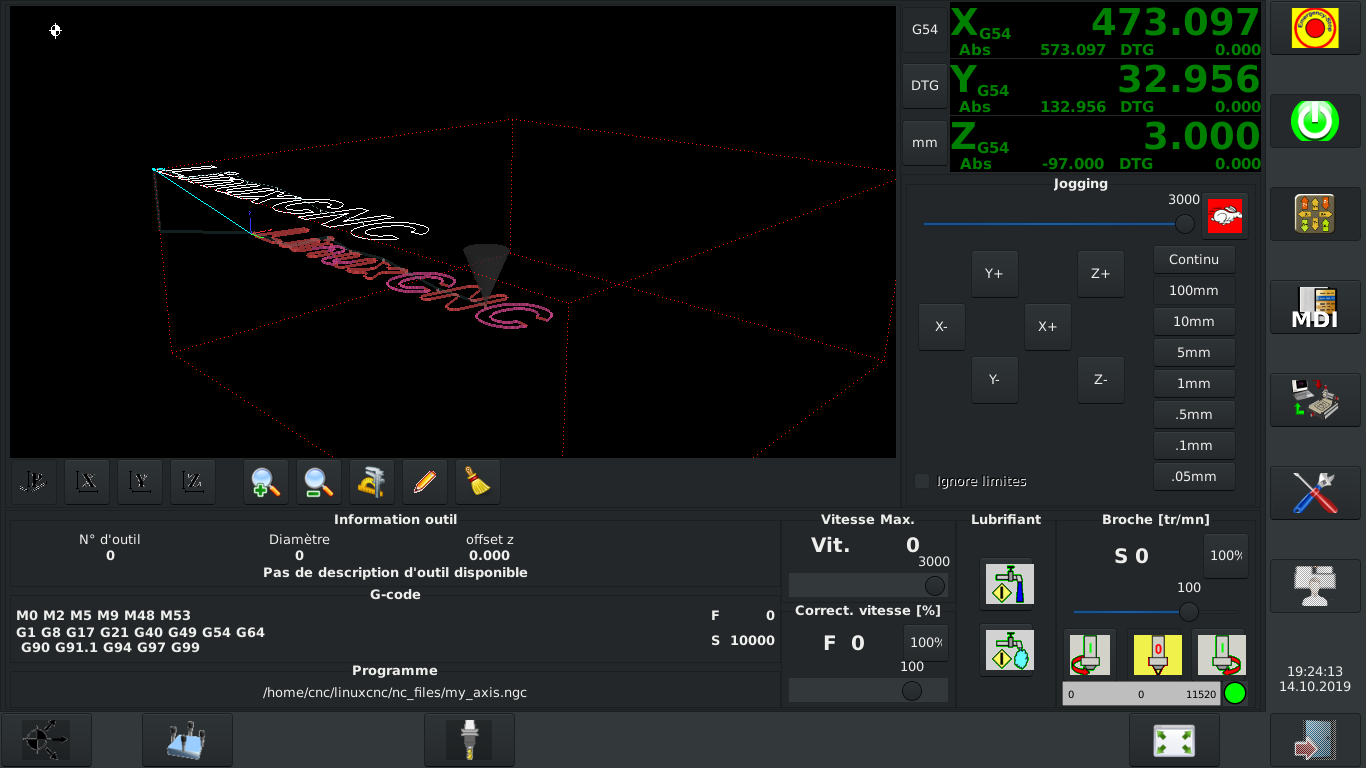Start spindle reverse
Viewport: 1366px width, 768px height.
point(1089,654)
